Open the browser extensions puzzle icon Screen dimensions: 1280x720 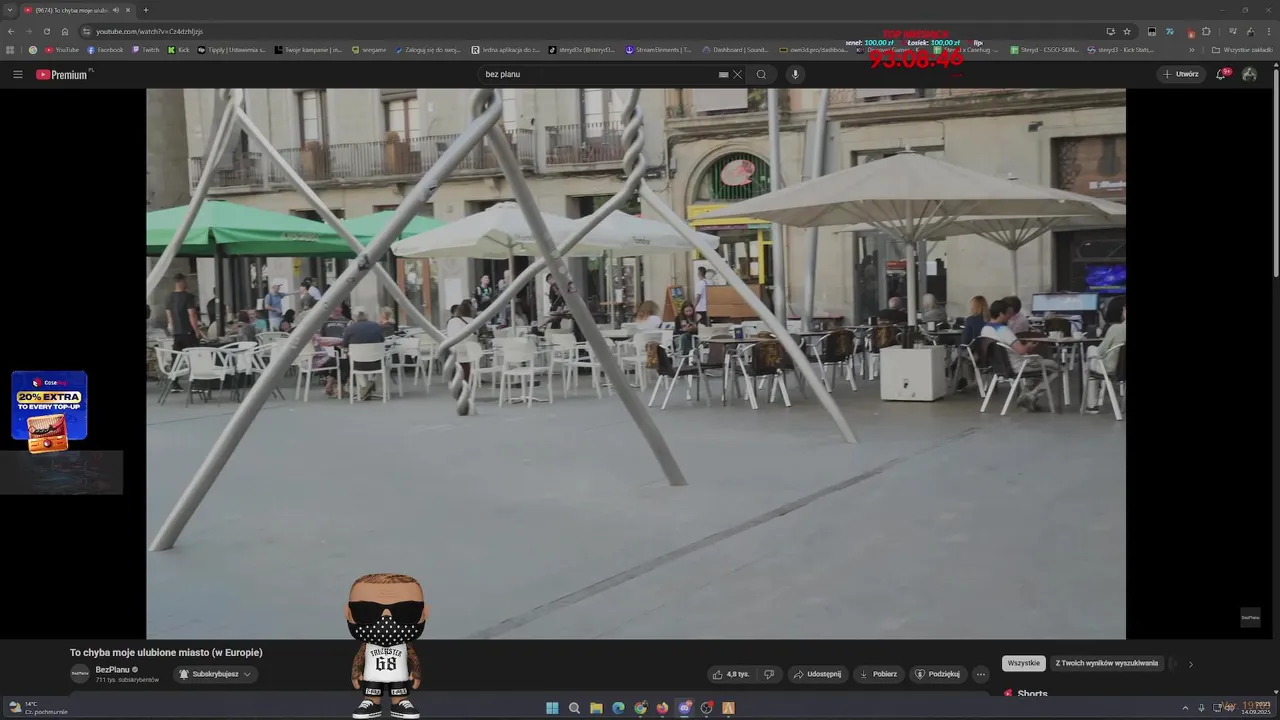coord(1206,31)
